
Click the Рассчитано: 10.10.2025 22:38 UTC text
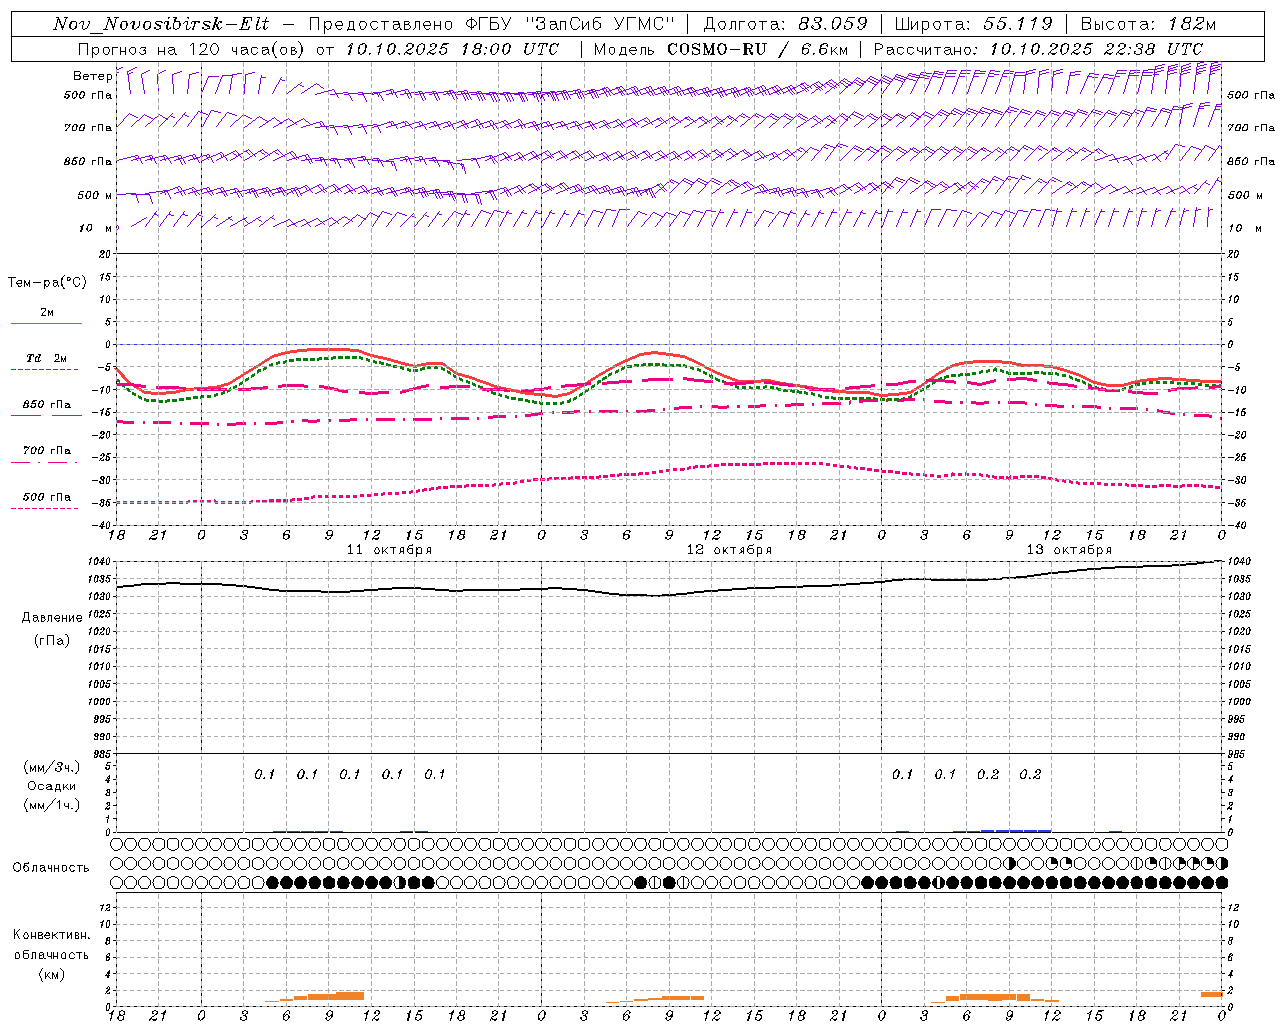point(1038,49)
